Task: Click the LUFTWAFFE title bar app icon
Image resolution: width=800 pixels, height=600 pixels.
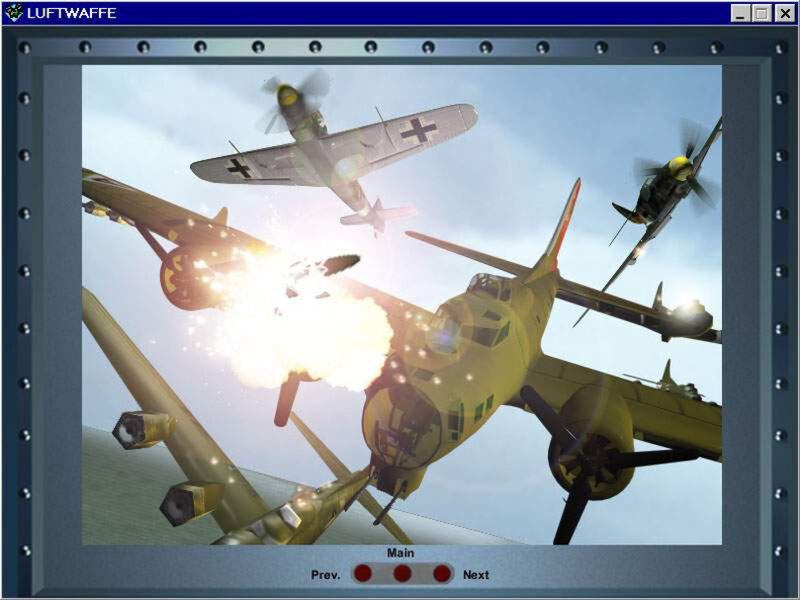Action: coord(14,13)
